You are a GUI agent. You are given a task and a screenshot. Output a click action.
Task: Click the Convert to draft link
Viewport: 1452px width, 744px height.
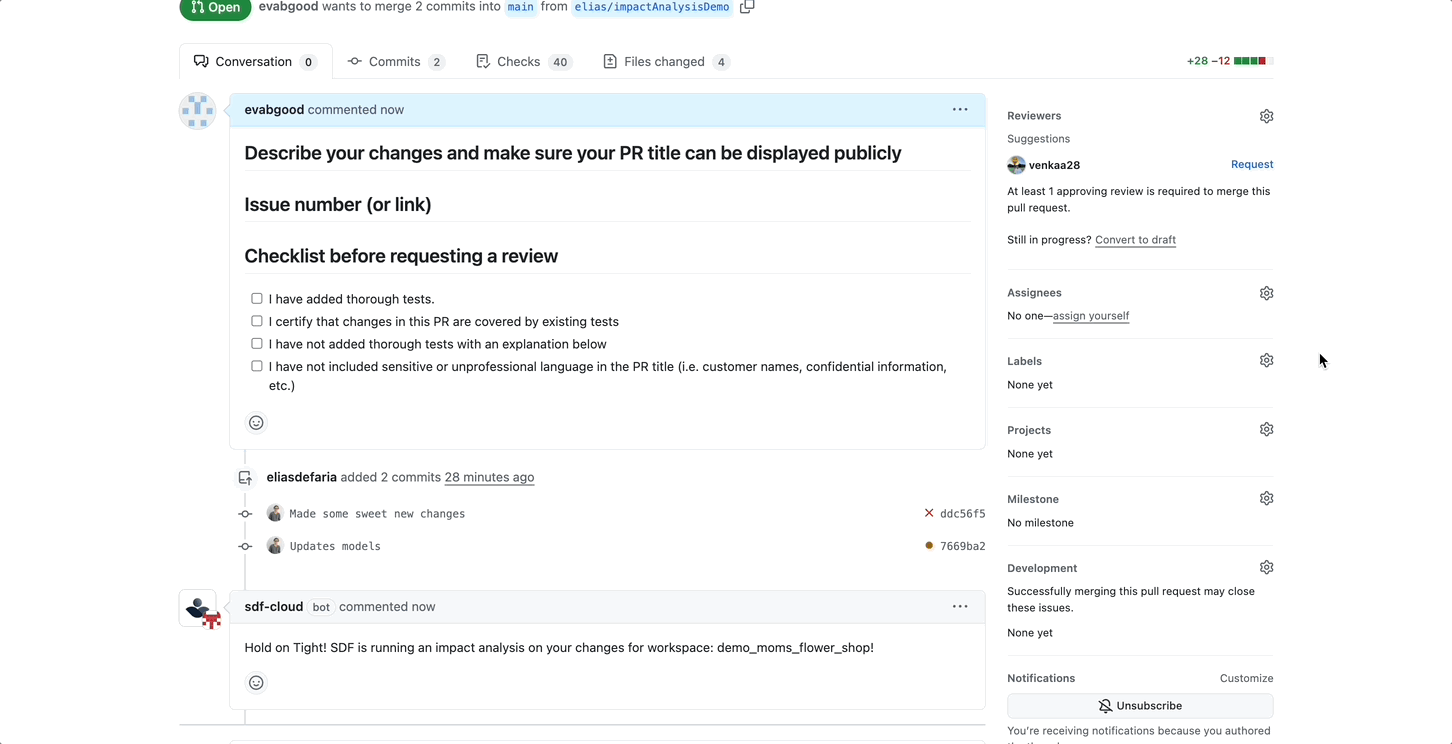(1135, 240)
